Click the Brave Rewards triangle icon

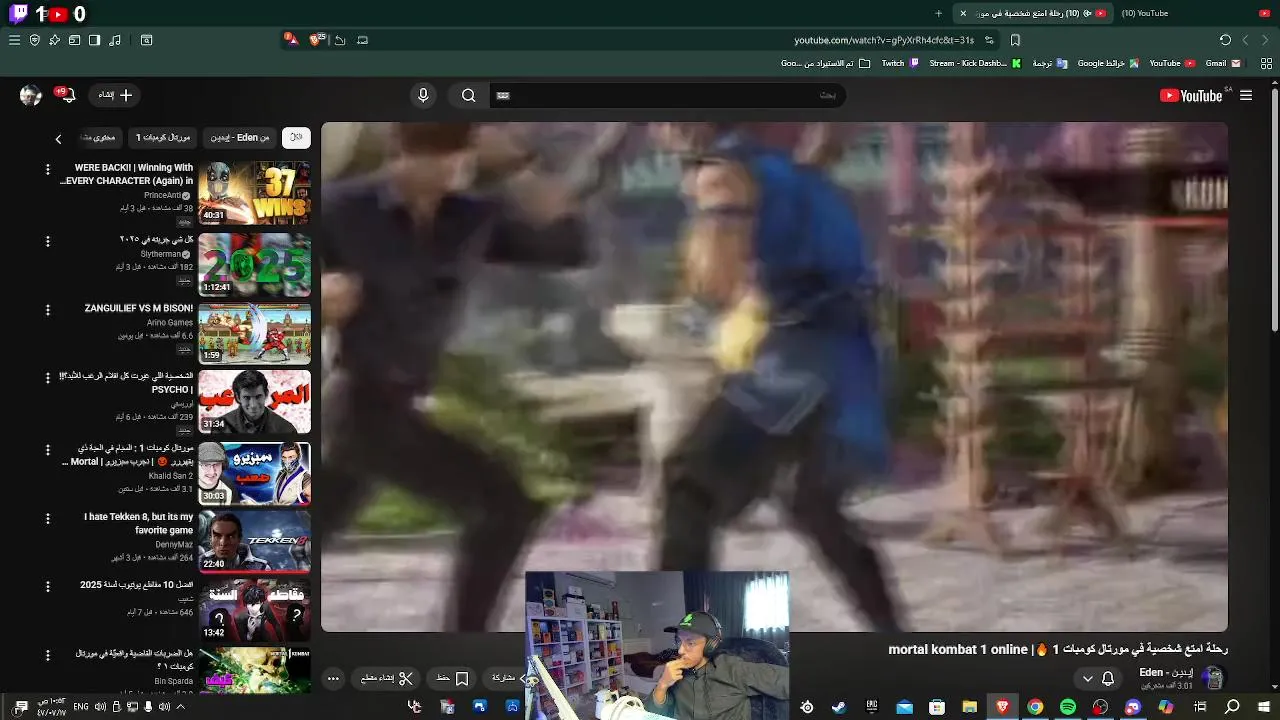click(291, 39)
